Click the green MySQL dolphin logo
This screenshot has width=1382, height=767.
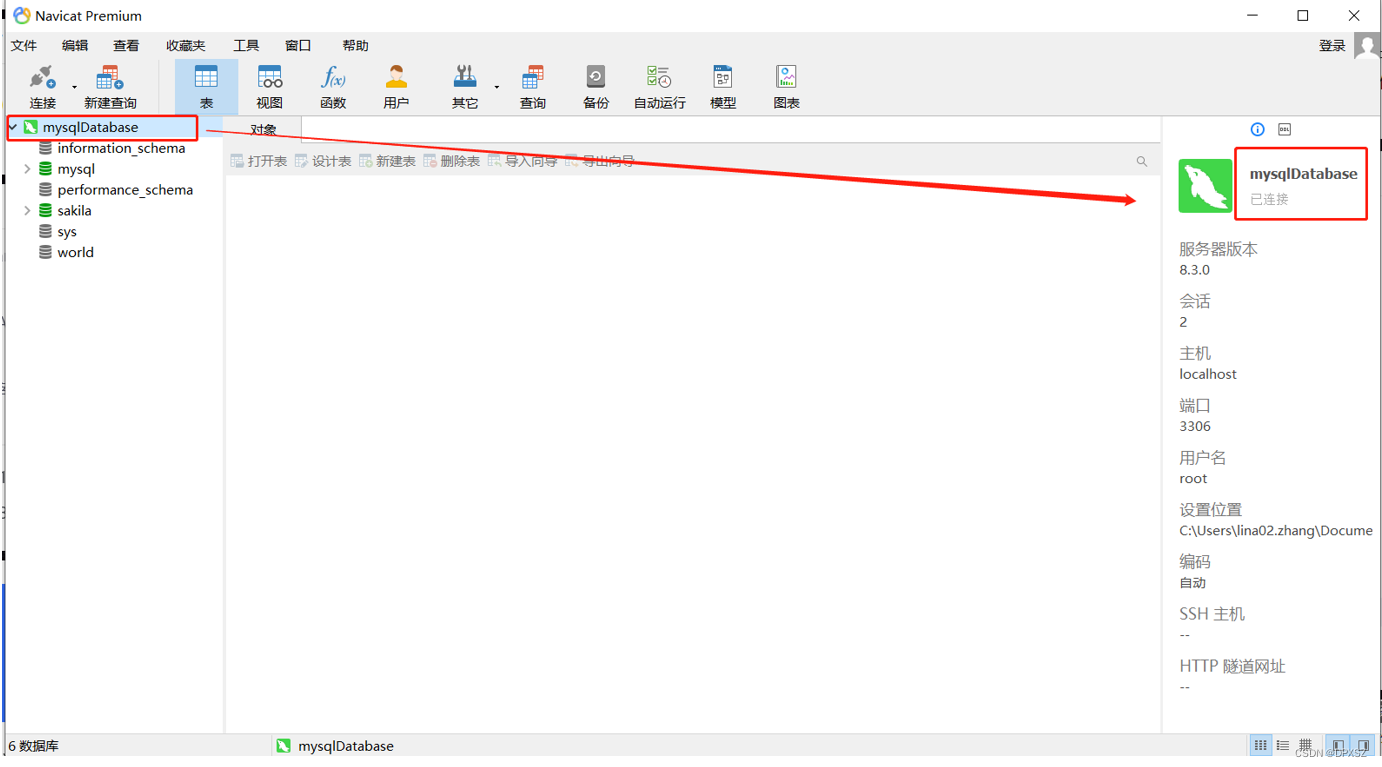[x=1205, y=186]
